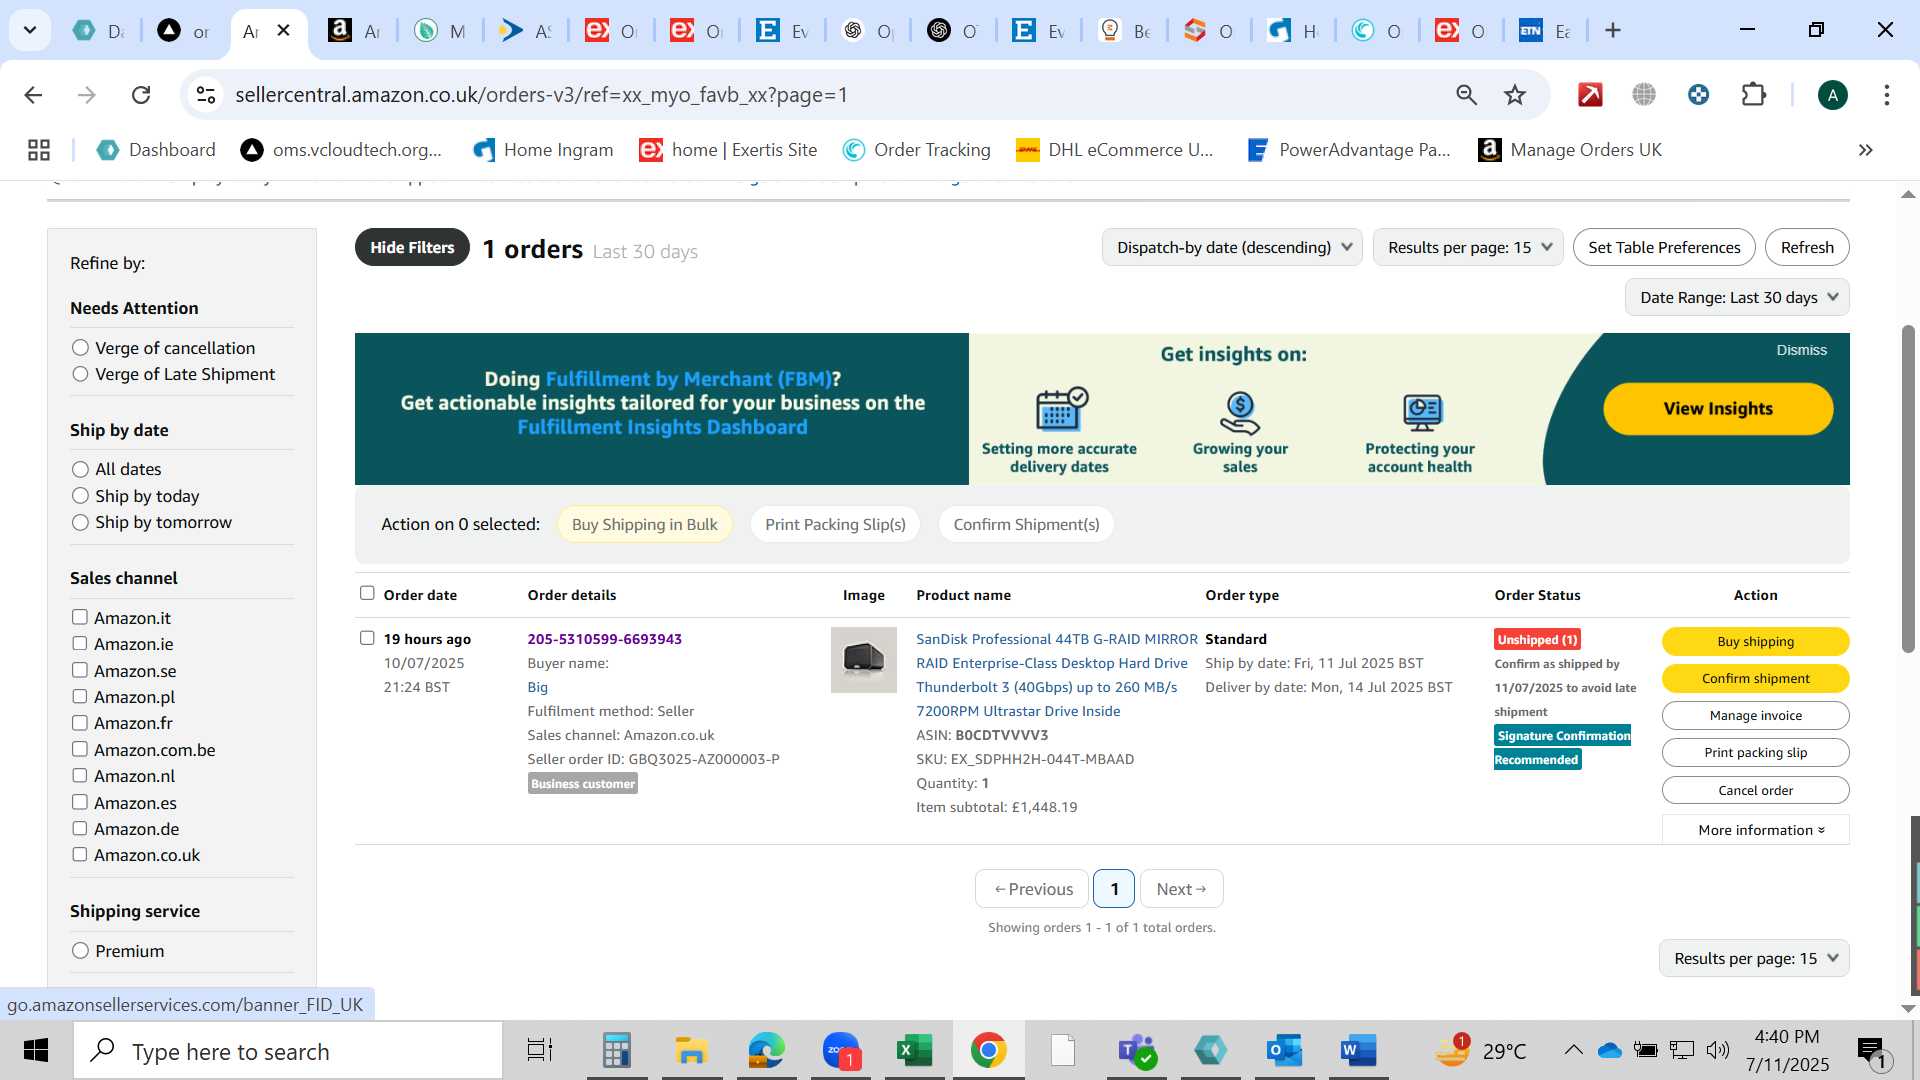
Task: Click the Refresh orders button
Action: [x=1807, y=247]
